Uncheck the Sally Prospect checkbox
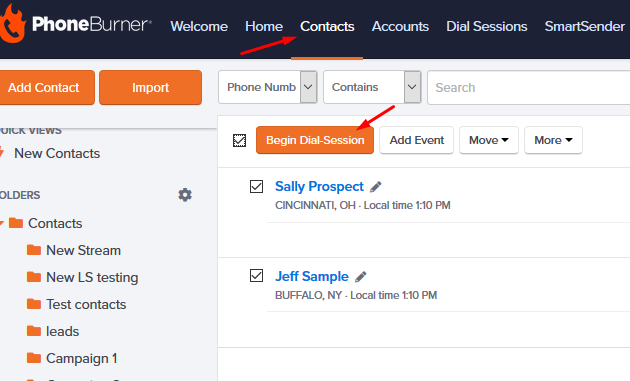Image resolution: width=630 pixels, height=381 pixels. coord(256,186)
